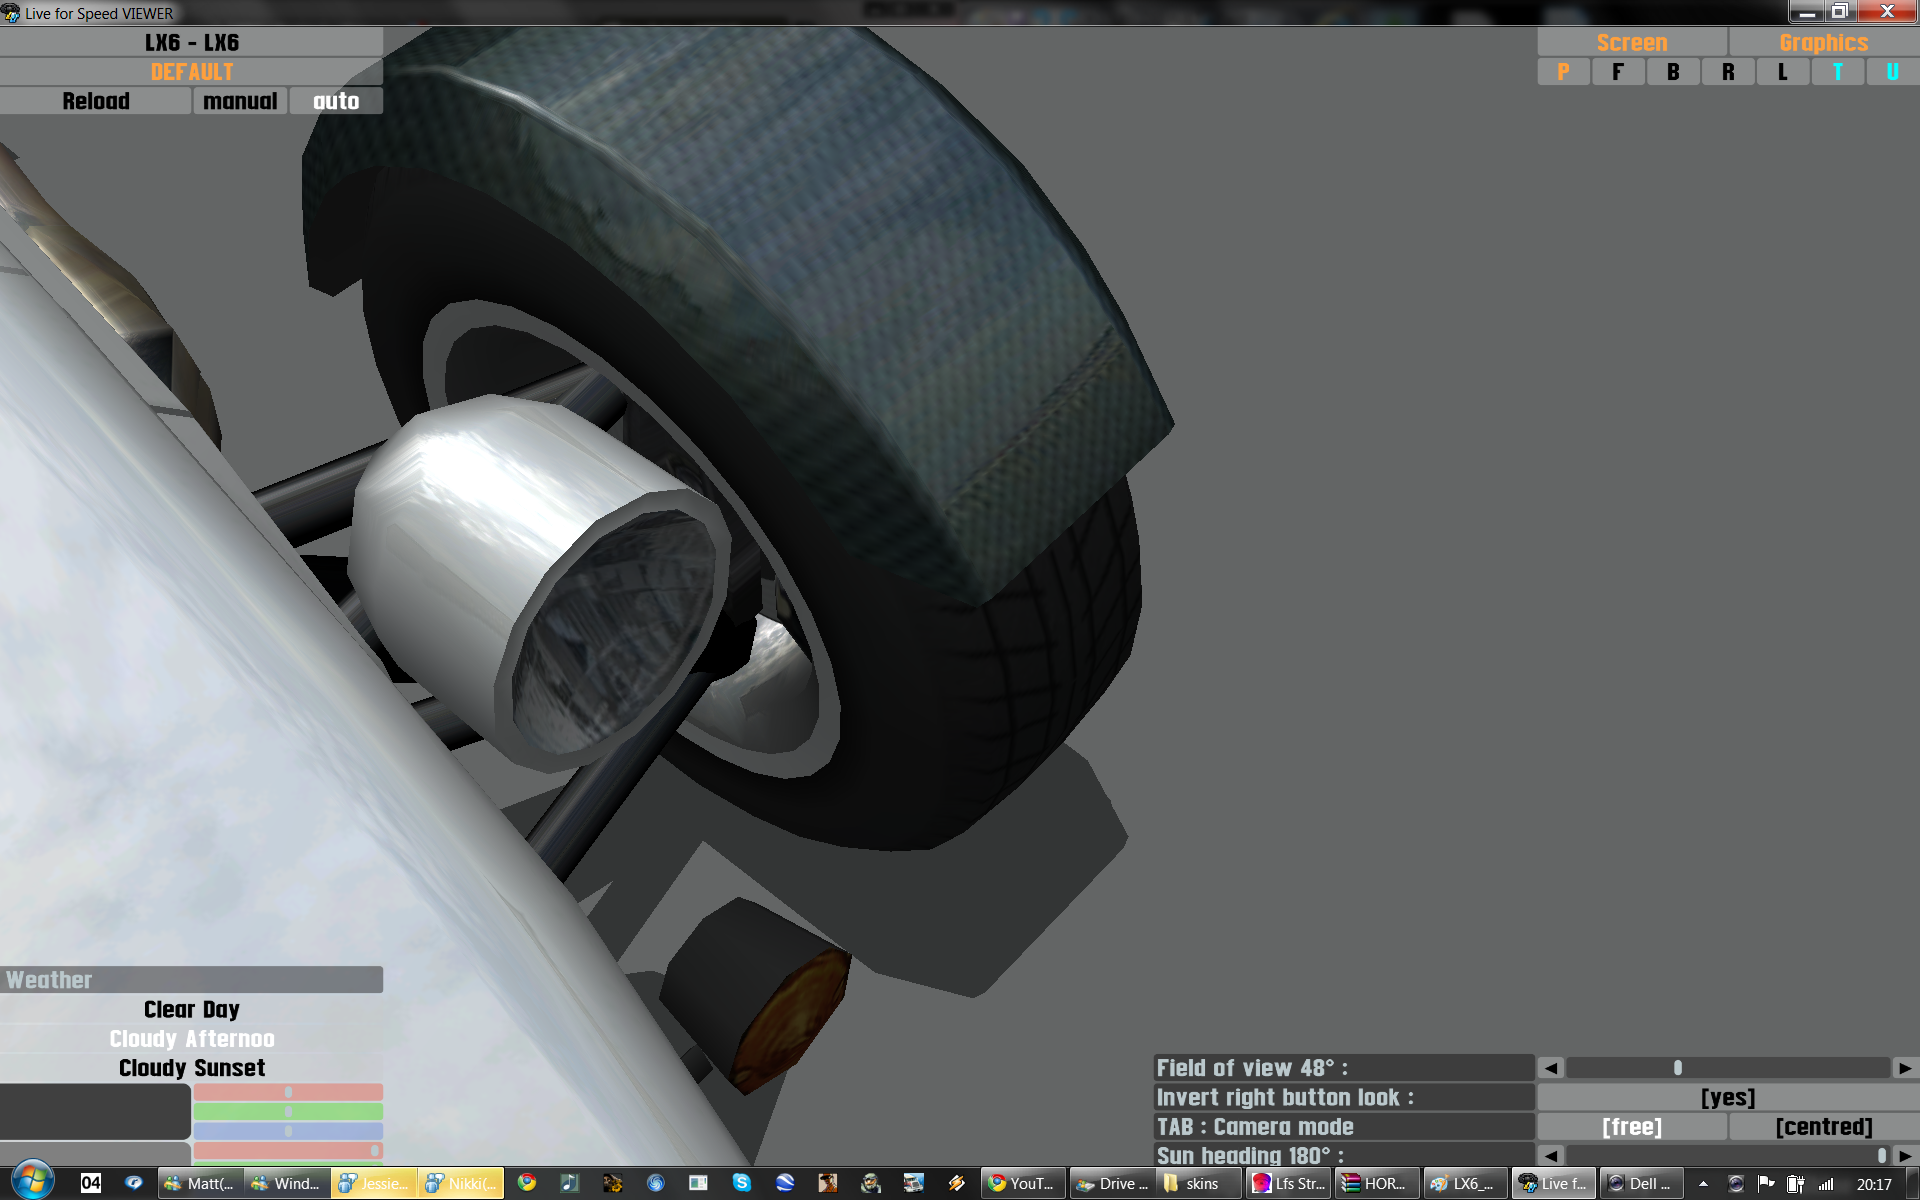Click the B view button
Image resolution: width=1920 pixels, height=1200 pixels.
[1673, 72]
